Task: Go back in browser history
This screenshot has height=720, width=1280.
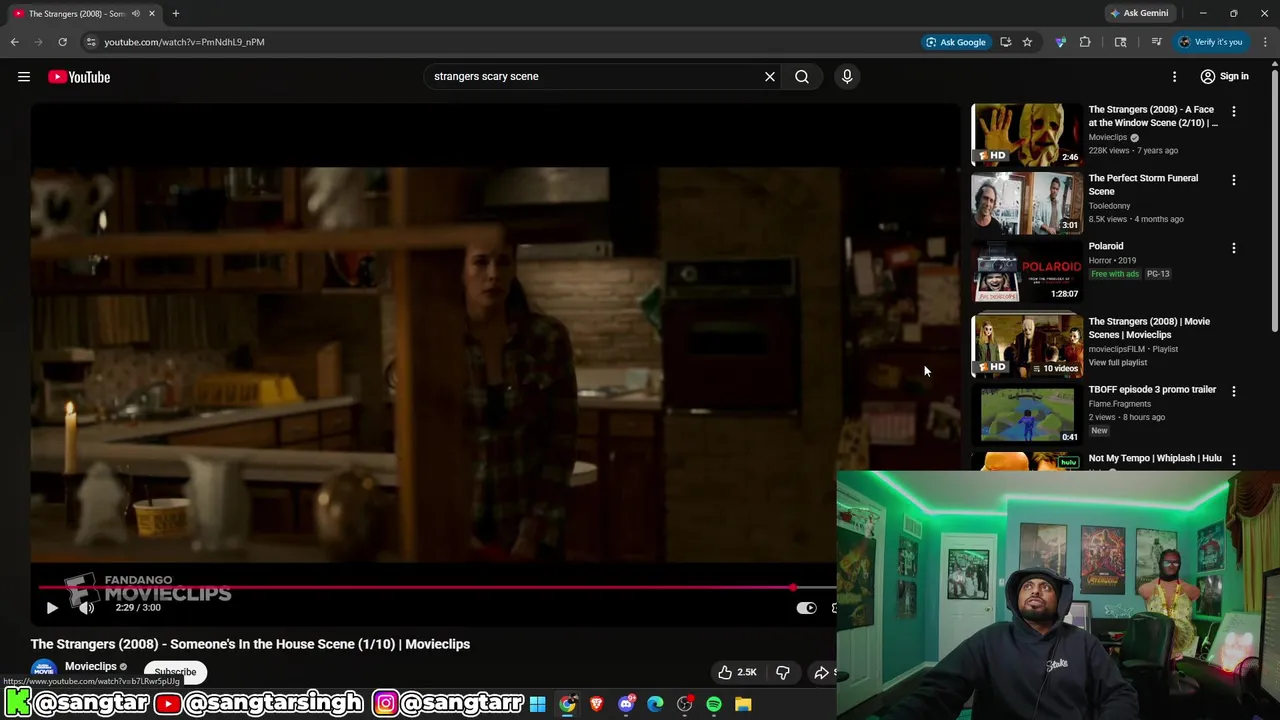Action: tap(14, 42)
